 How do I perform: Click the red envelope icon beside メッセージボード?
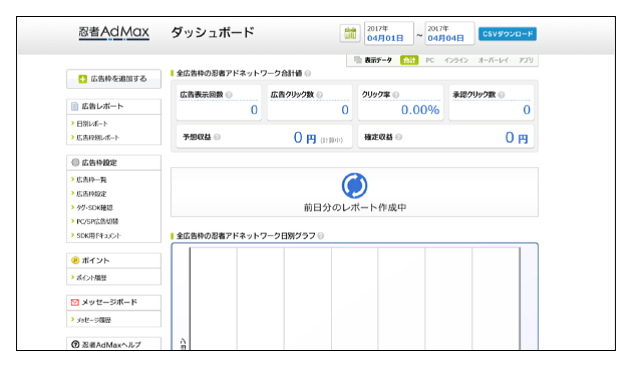tap(75, 302)
